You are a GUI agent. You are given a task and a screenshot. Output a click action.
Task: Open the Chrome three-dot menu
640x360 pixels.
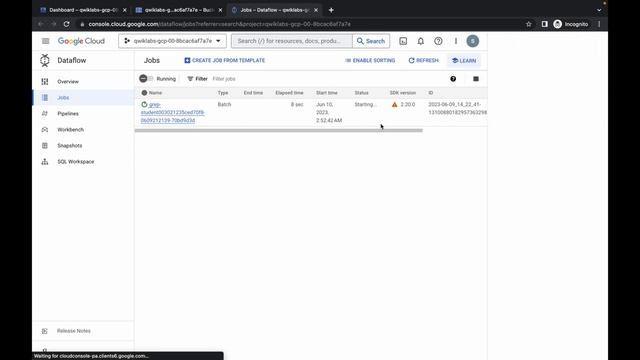coord(599,24)
